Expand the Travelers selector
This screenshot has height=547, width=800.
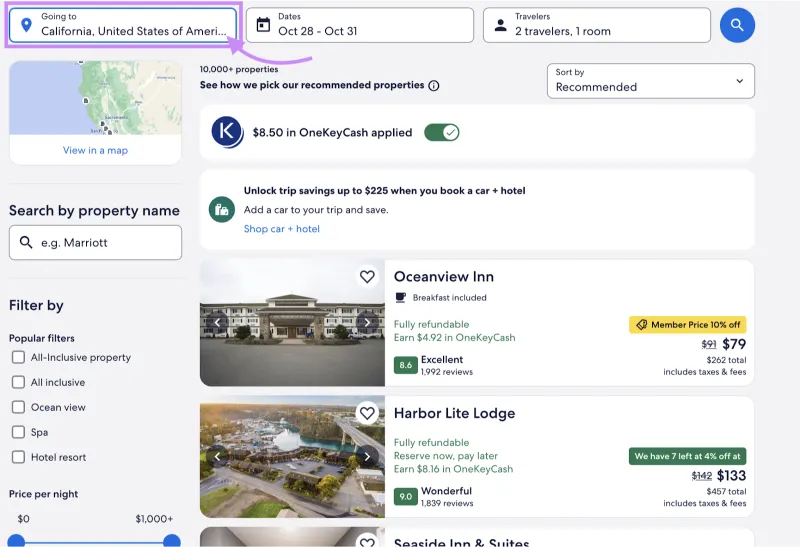pos(596,25)
